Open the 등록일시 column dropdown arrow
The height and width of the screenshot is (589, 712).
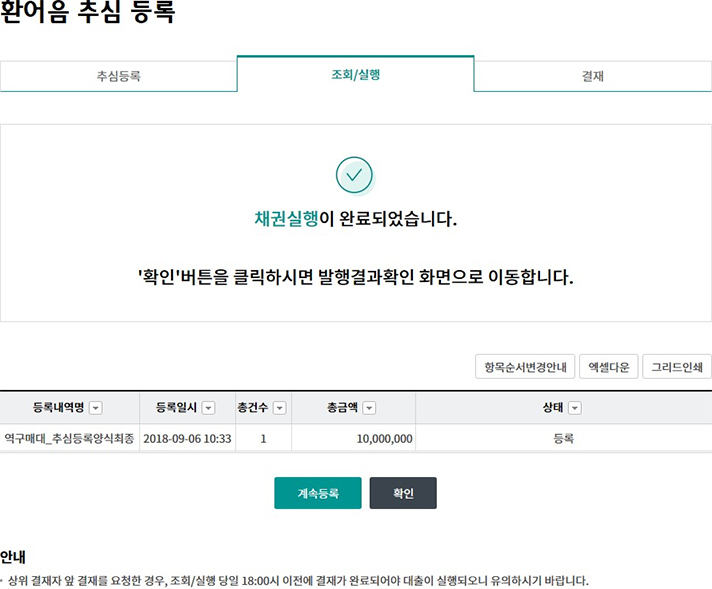208,408
